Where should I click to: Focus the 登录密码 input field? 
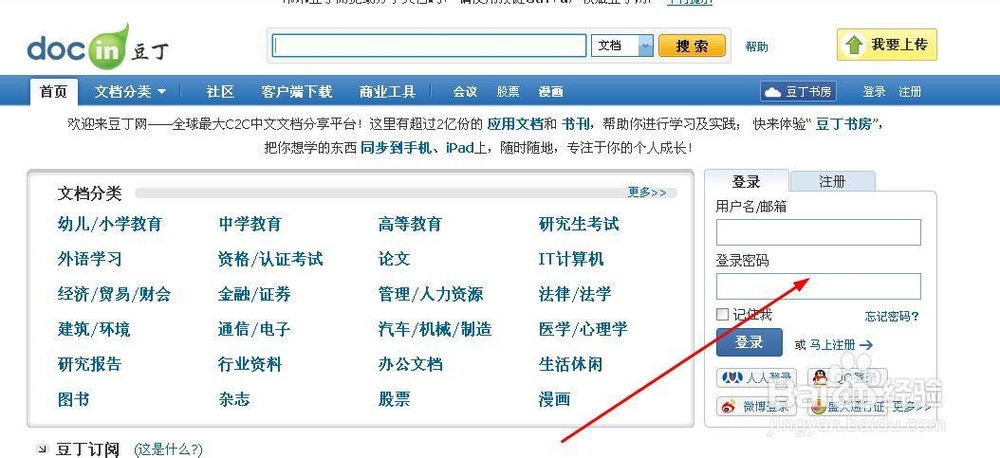(x=818, y=286)
